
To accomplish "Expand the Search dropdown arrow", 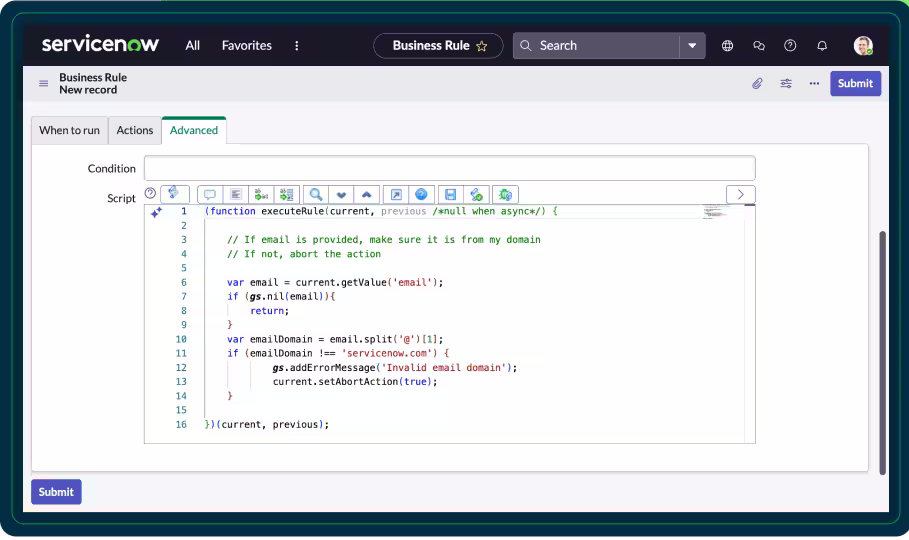I will (x=692, y=46).
